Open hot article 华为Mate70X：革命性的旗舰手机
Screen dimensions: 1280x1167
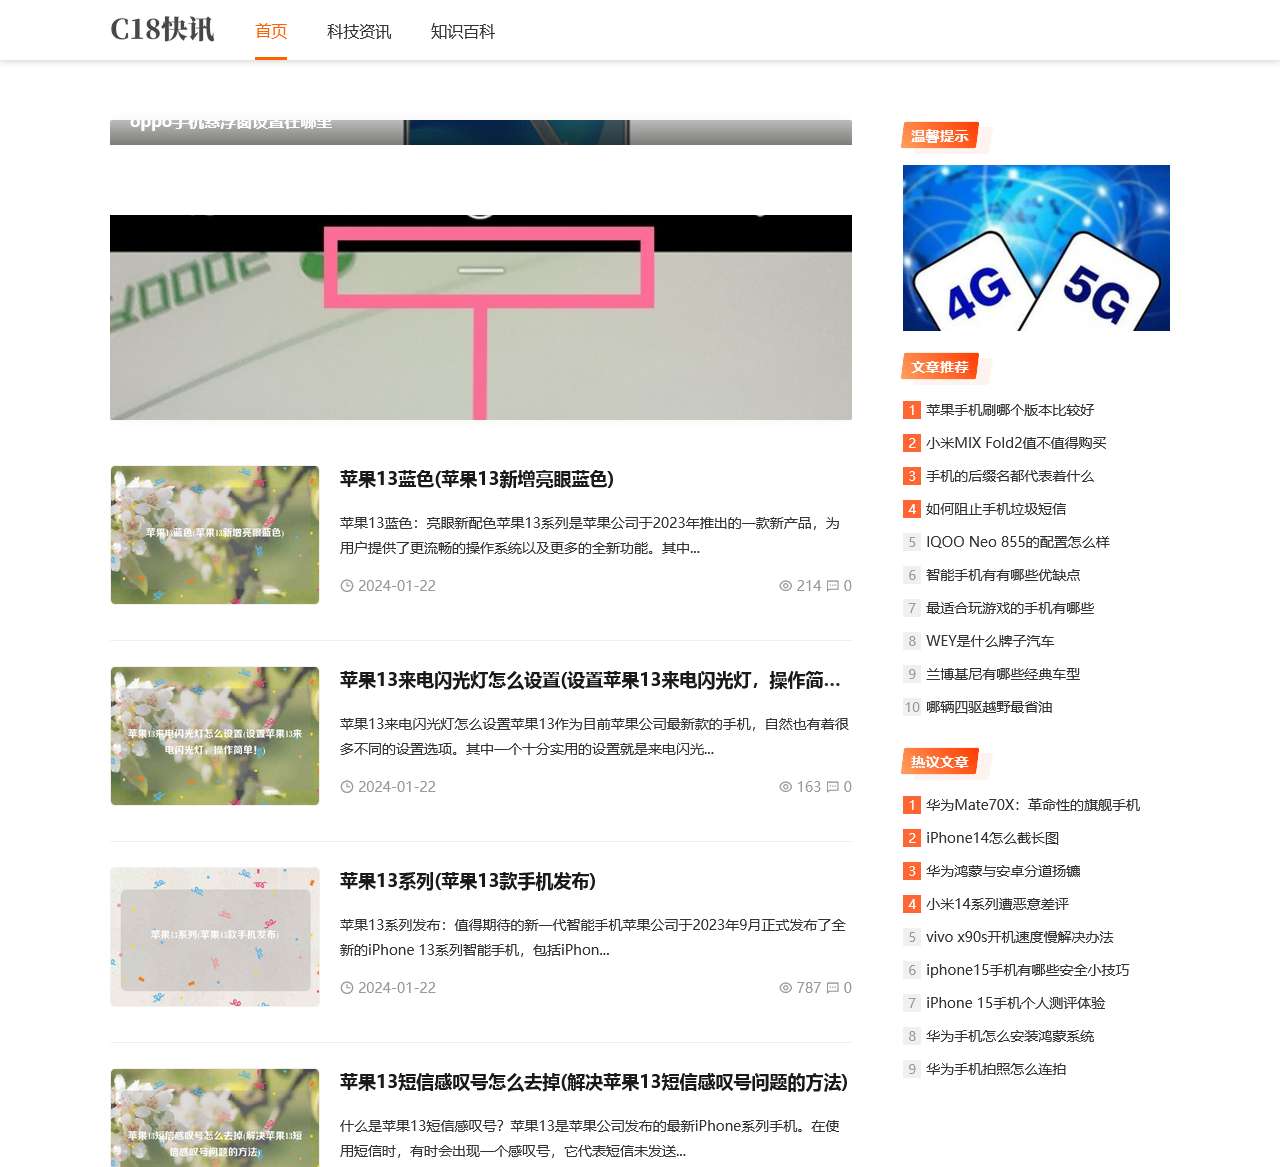(x=1033, y=805)
